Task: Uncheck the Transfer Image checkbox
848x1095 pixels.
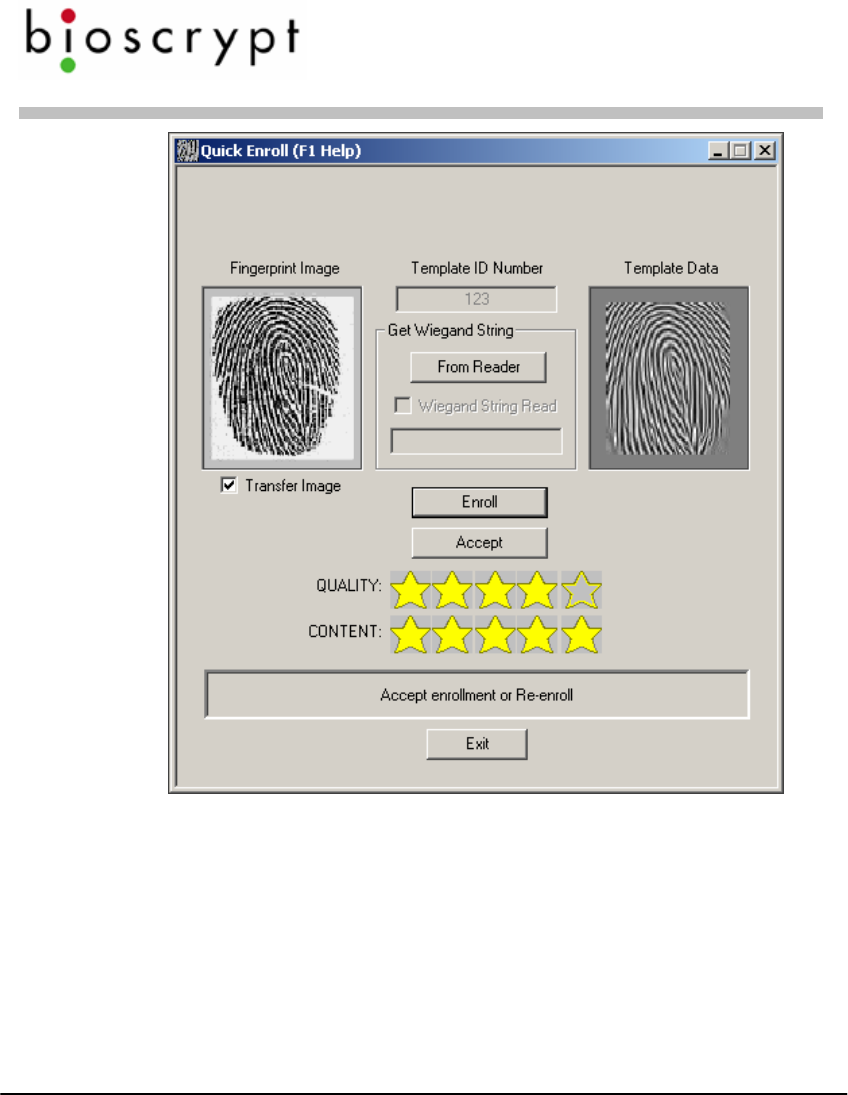Action: tap(229, 485)
